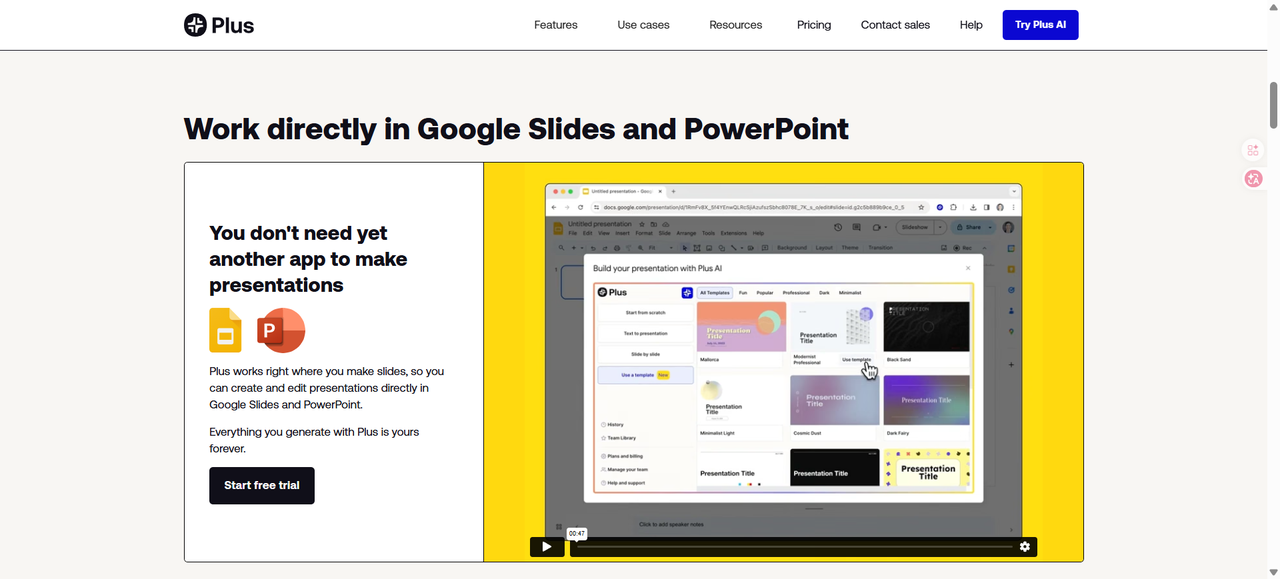The image size is (1280, 579).
Task: Open Manage your team in sidebar
Action: point(624,469)
